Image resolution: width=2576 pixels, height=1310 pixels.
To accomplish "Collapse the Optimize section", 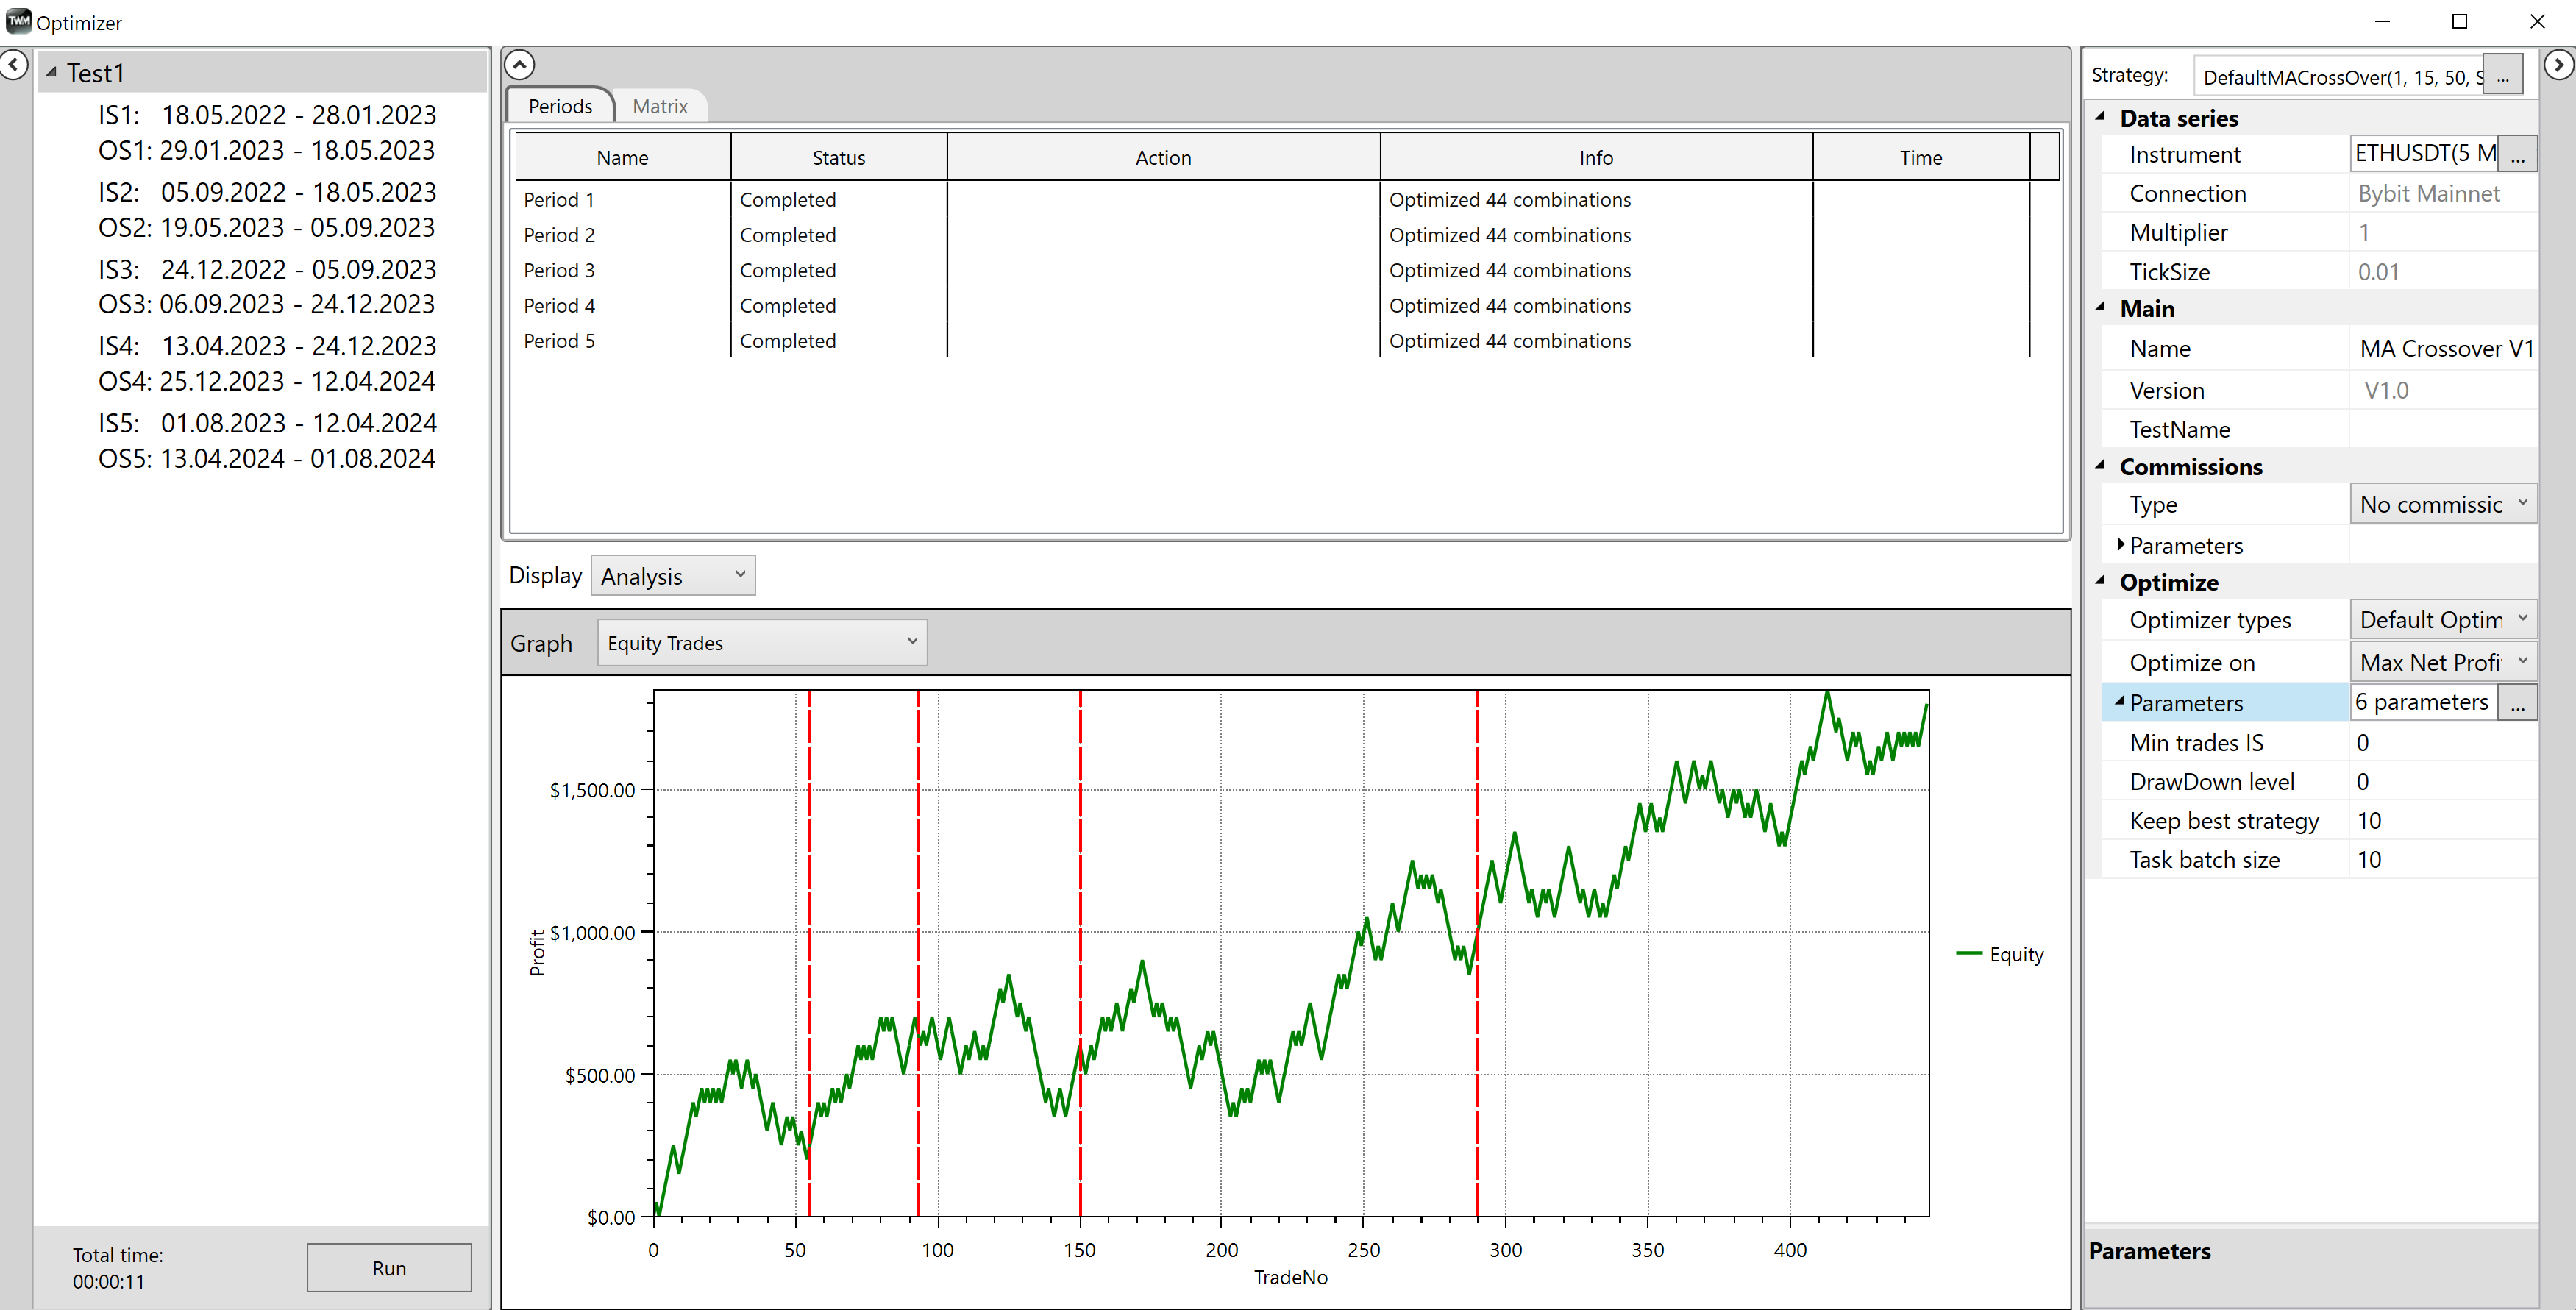I will pos(2101,581).
